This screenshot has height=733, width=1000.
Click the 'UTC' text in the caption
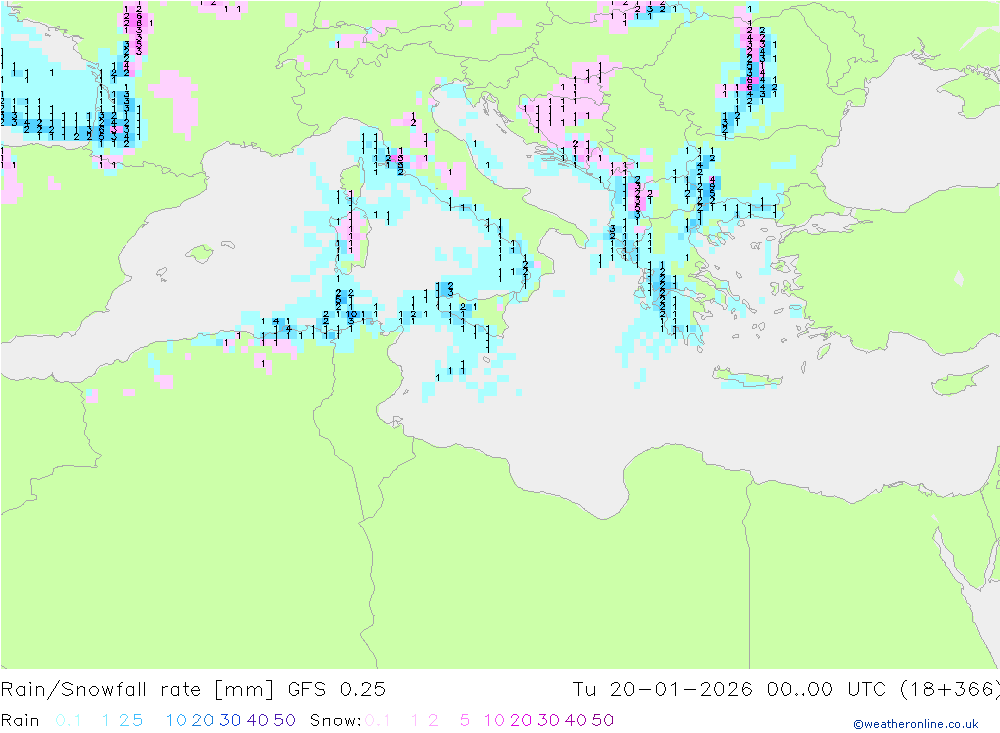pyautogui.click(x=867, y=690)
